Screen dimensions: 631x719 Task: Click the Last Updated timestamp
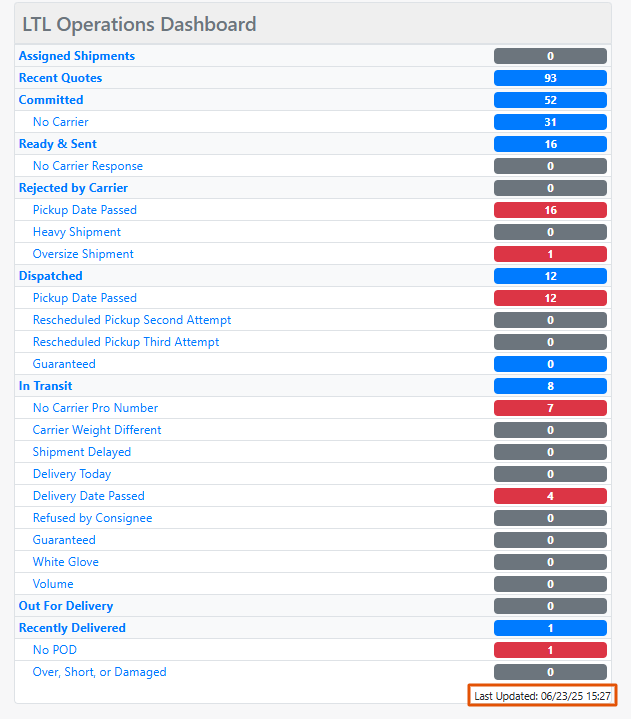point(543,695)
